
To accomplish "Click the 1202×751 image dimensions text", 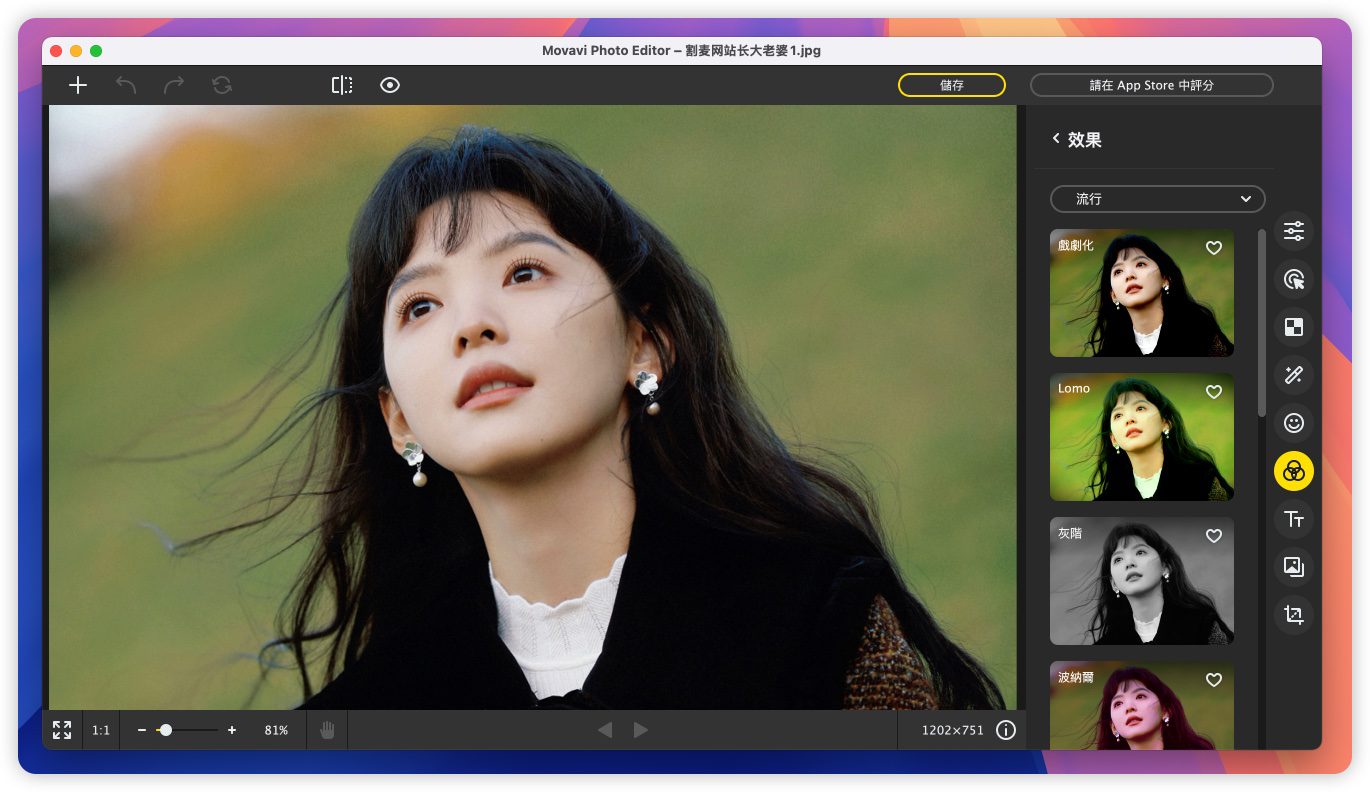I will [953, 730].
